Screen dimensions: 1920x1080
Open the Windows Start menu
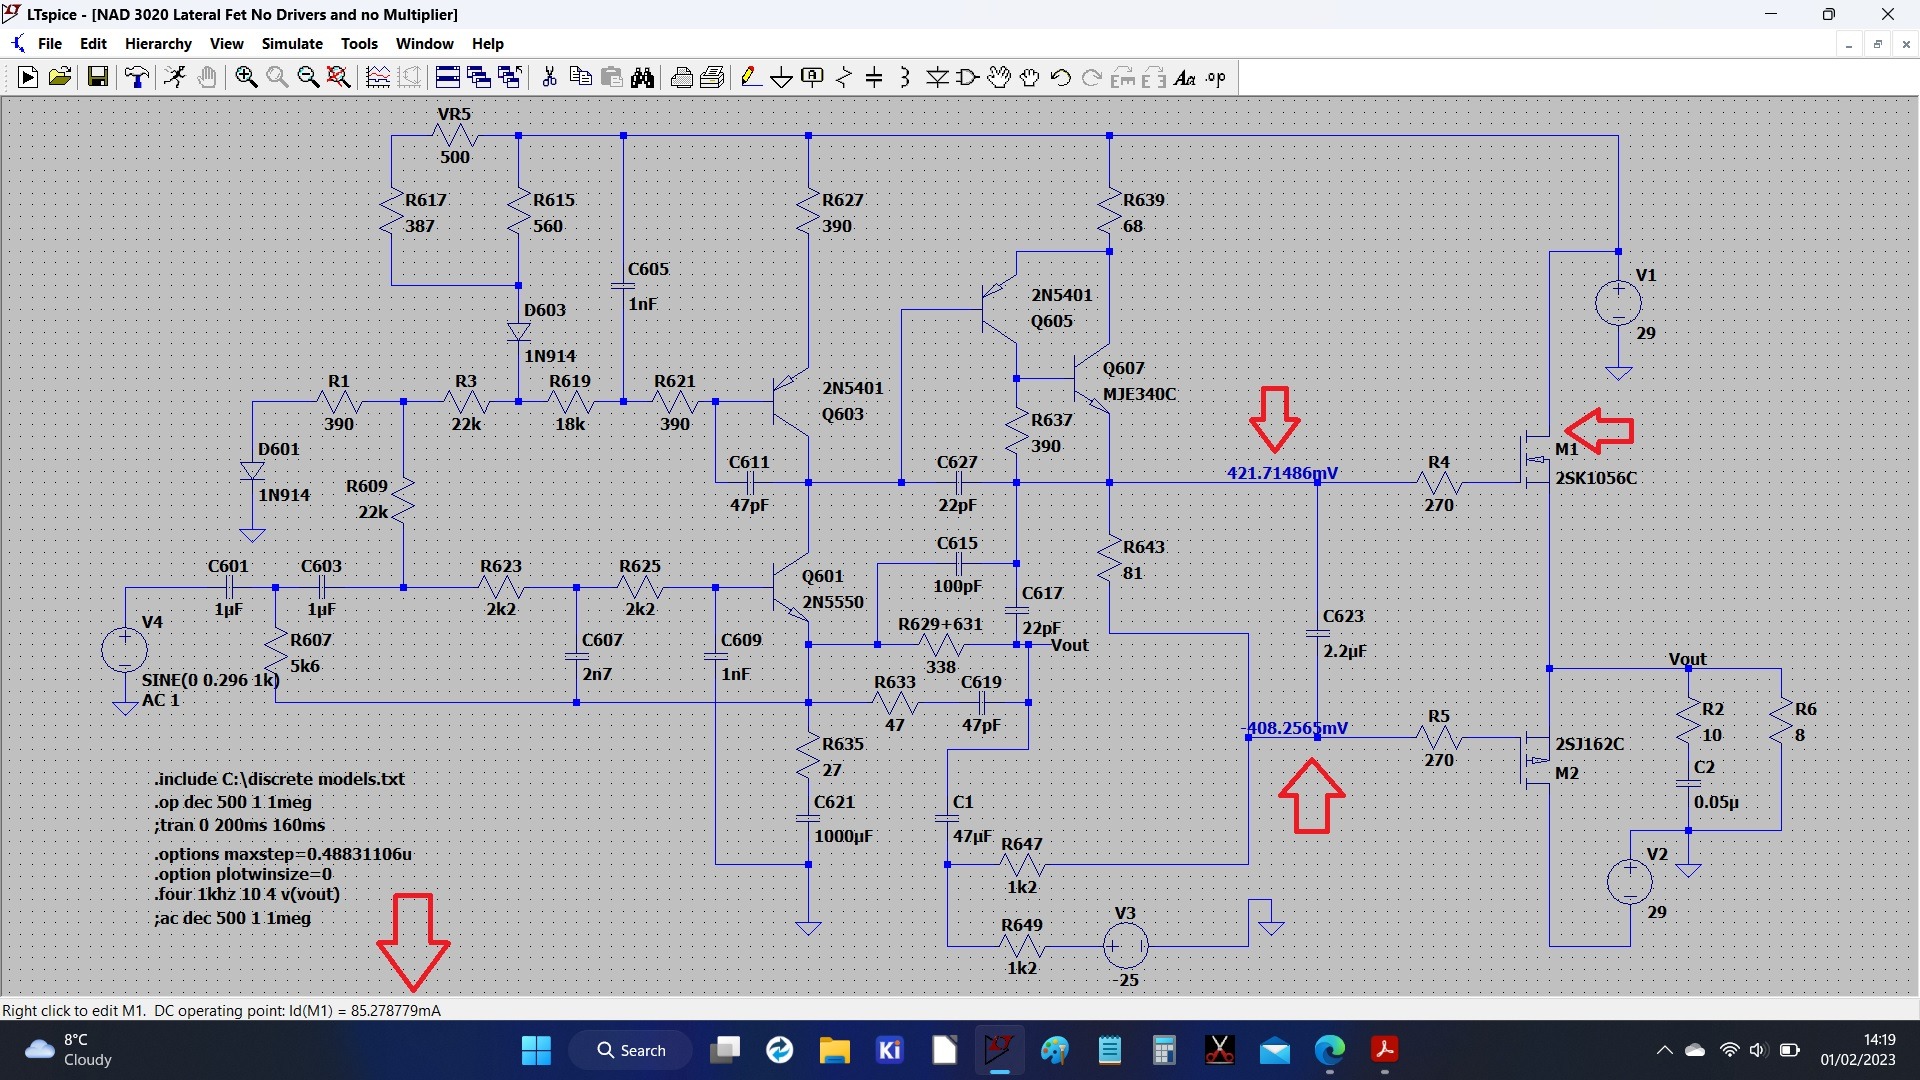536,1050
